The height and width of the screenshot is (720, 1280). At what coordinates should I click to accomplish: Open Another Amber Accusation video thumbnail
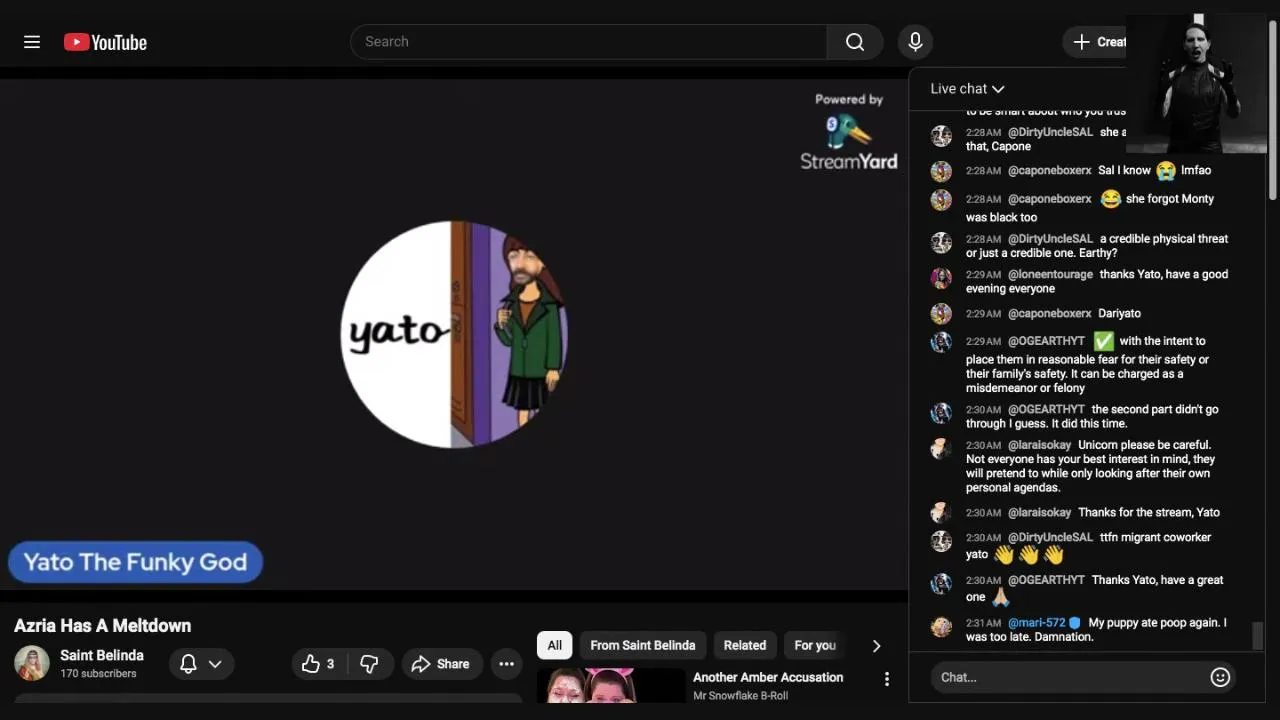(611, 686)
